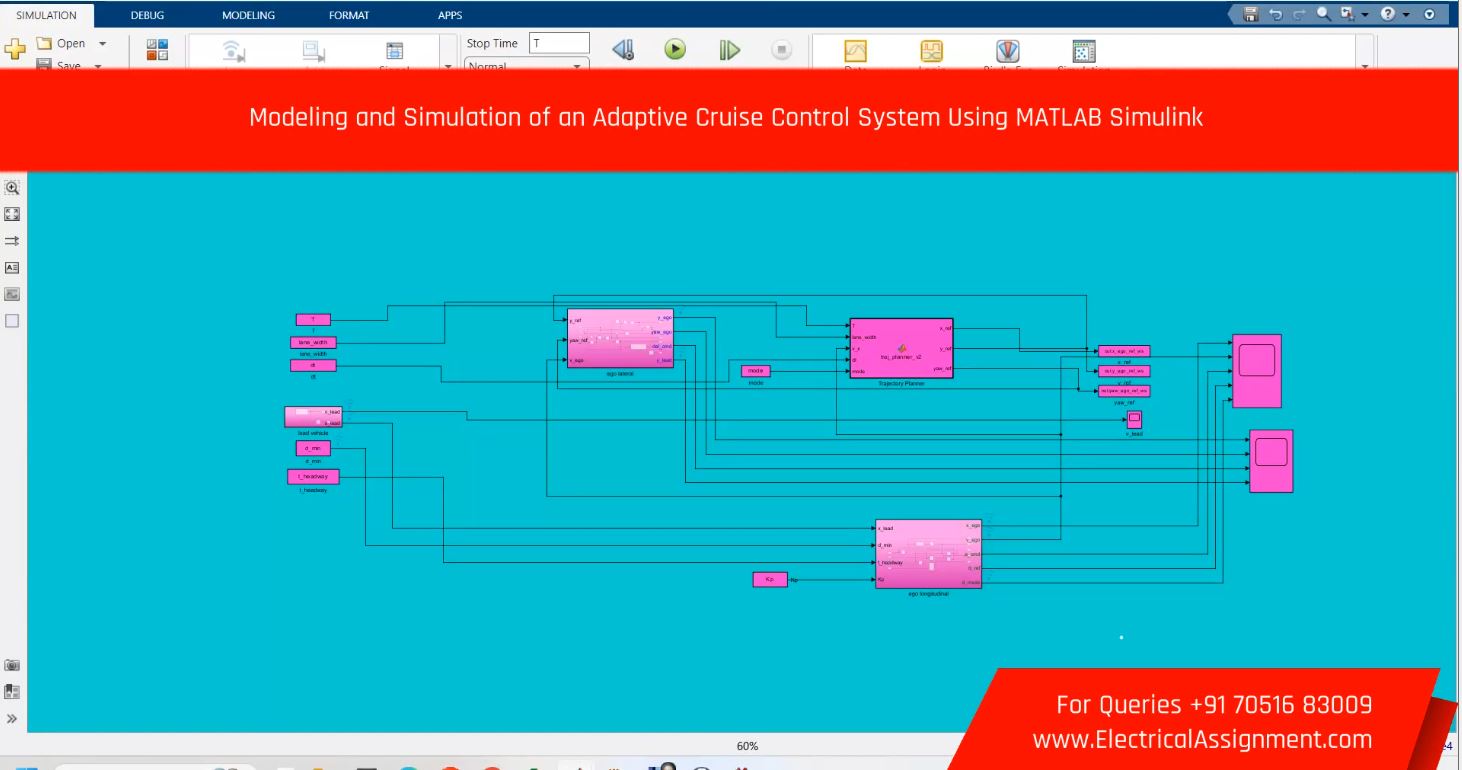Expand the Help dropdown arrow
Screen dimensions: 1462x770
1408,15
